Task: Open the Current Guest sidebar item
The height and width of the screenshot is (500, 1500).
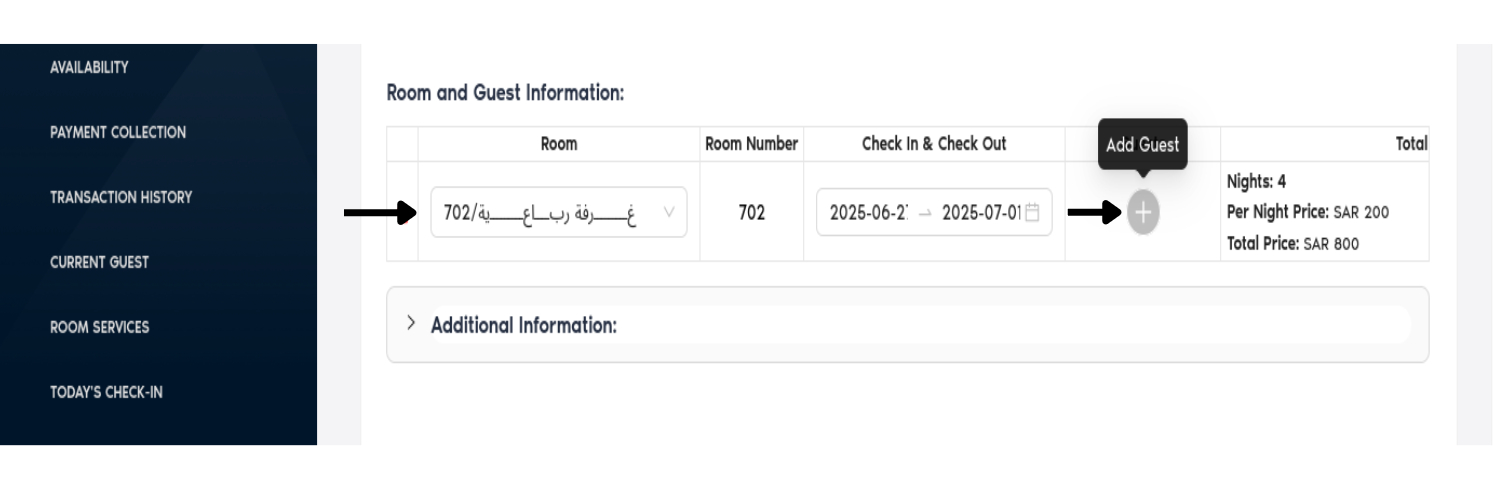Action: pyautogui.click(x=99, y=262)
